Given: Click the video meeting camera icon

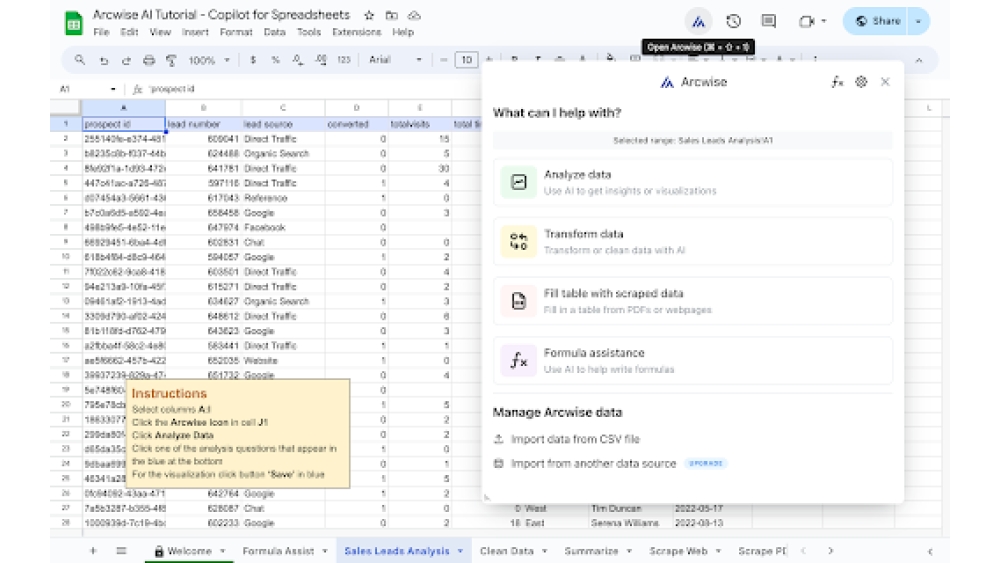Looking at the screenshot, I should 807,21.
